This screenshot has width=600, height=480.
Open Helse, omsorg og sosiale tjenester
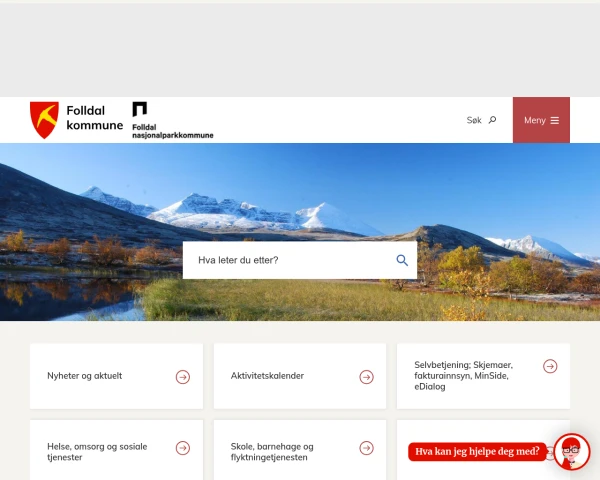coord(97,452)
